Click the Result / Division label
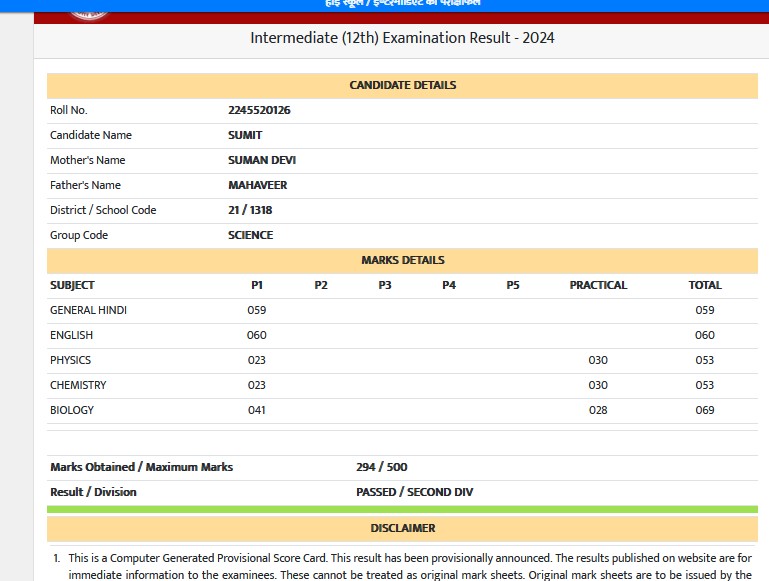This screenshot has width=769, height=581. click(x=93, y=492)
